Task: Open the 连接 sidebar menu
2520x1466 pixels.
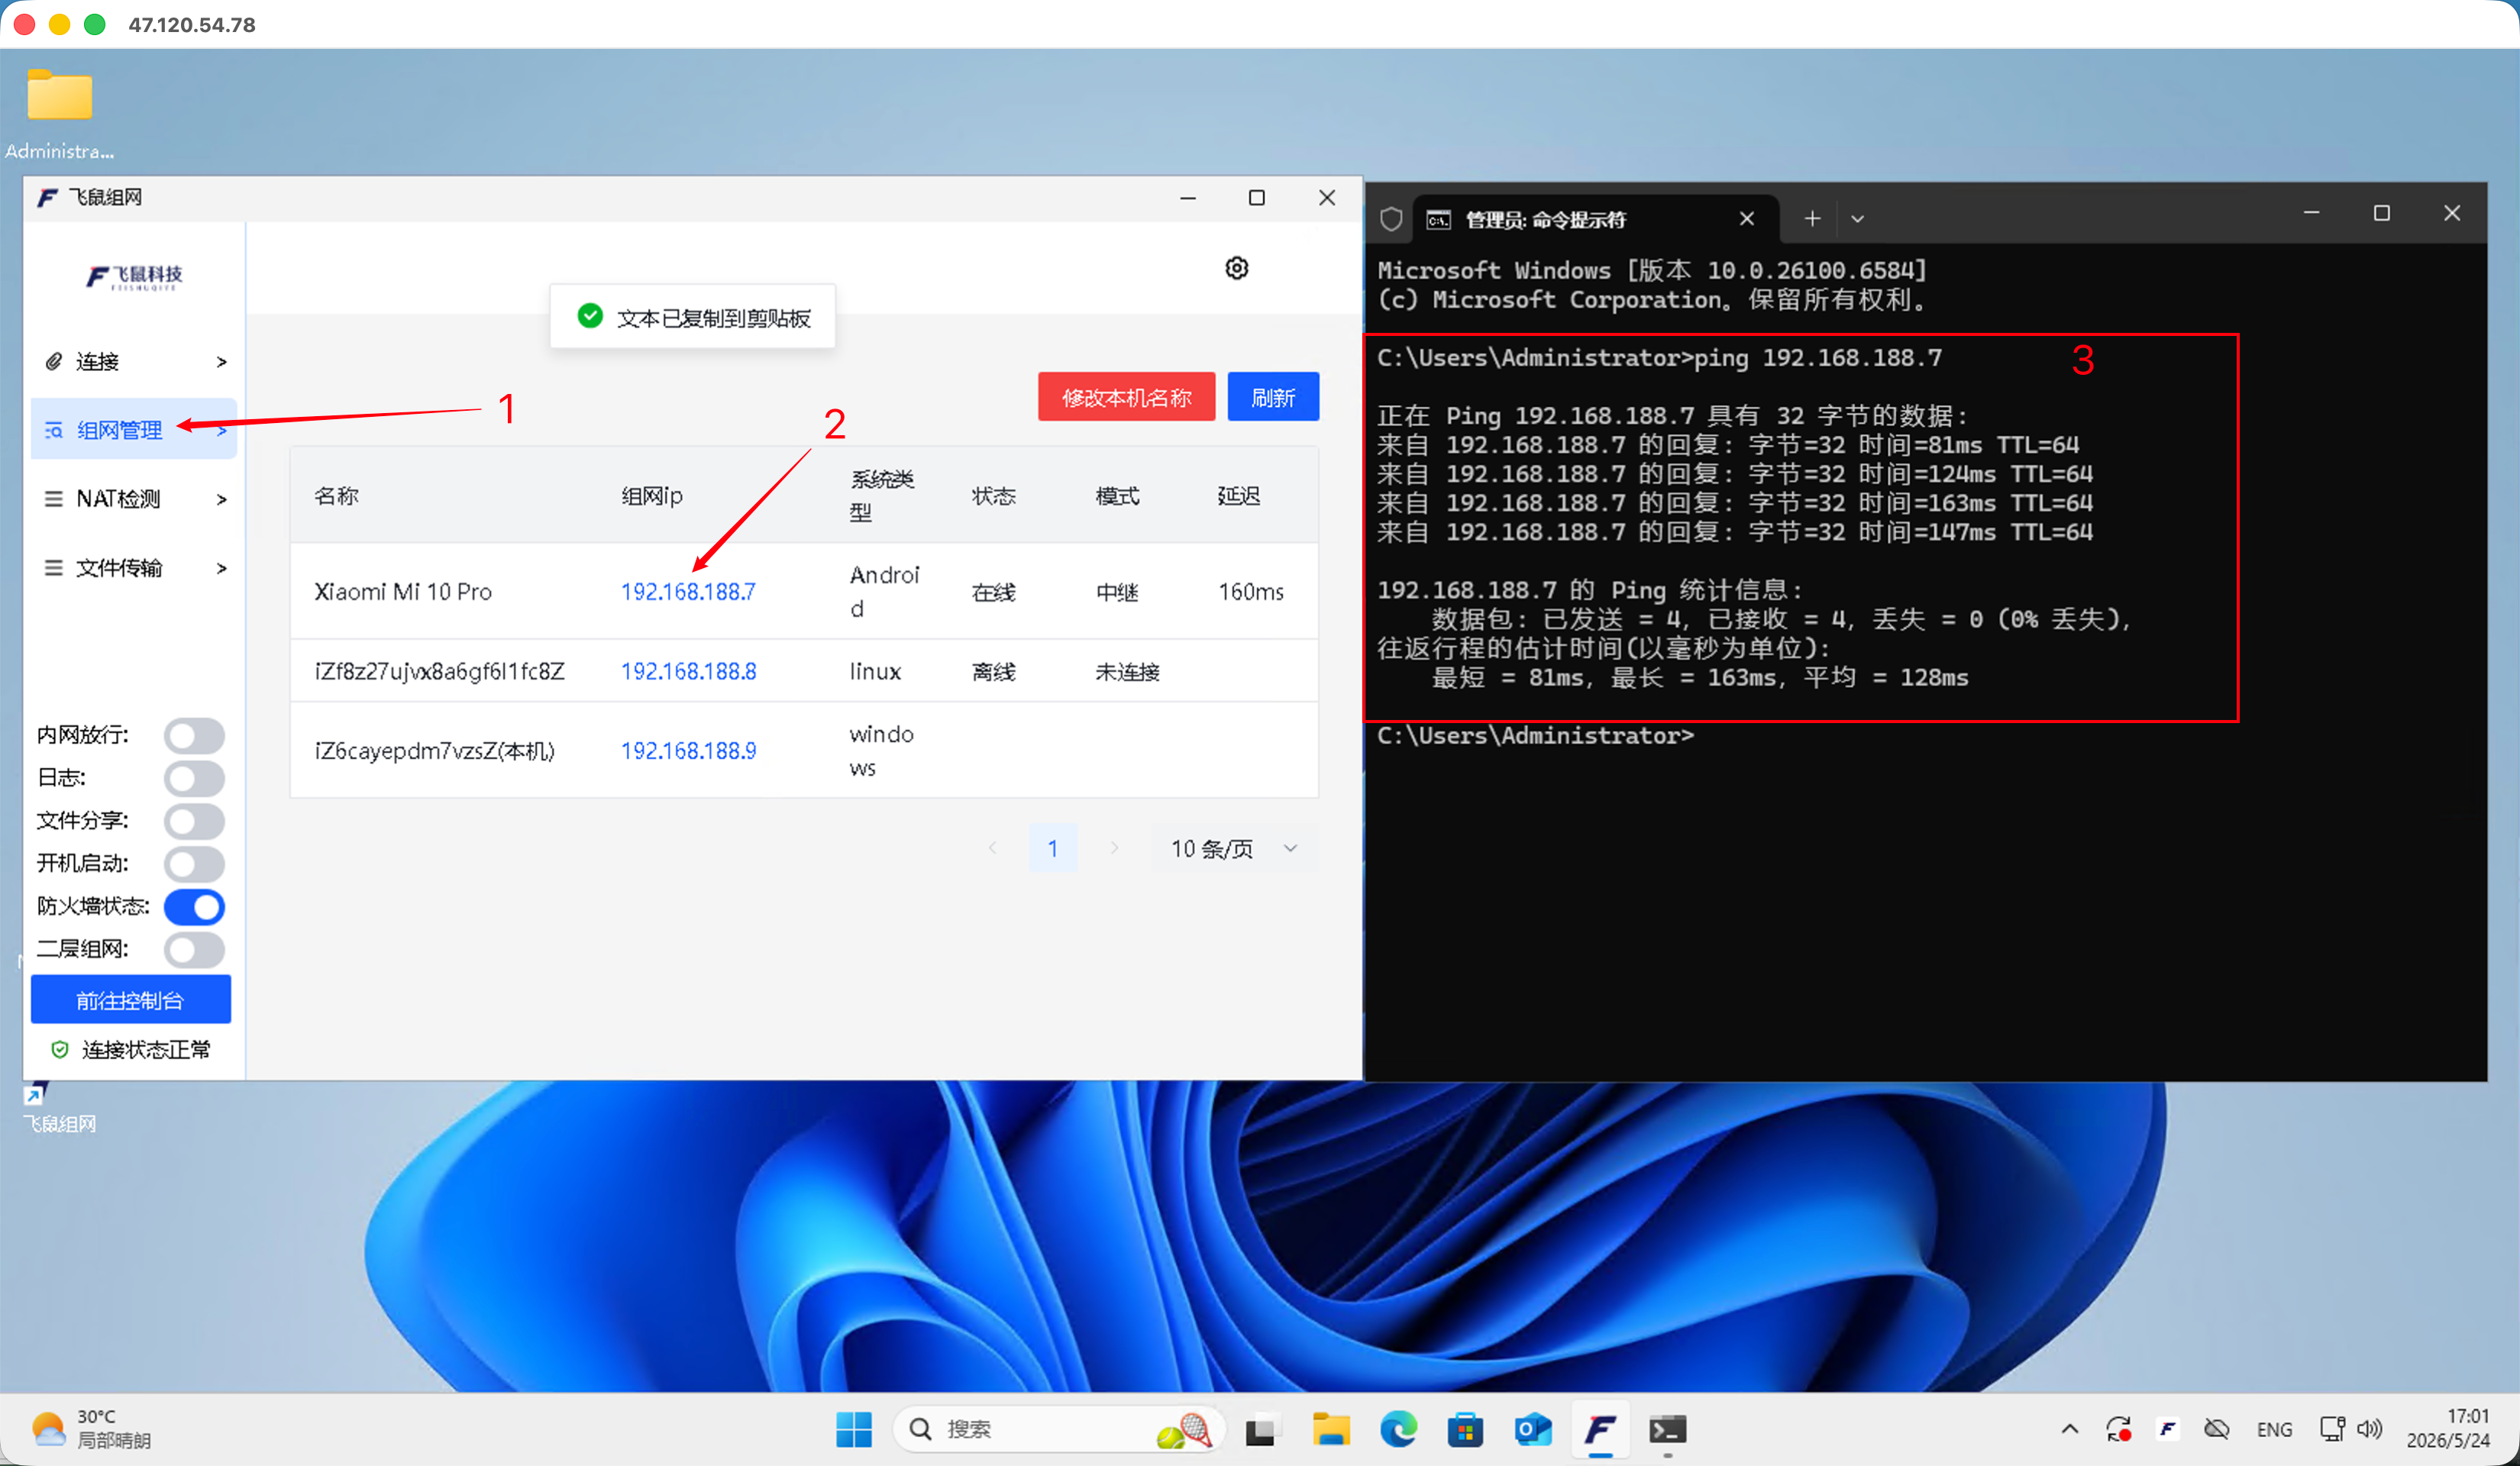Action: click(135, 361)
